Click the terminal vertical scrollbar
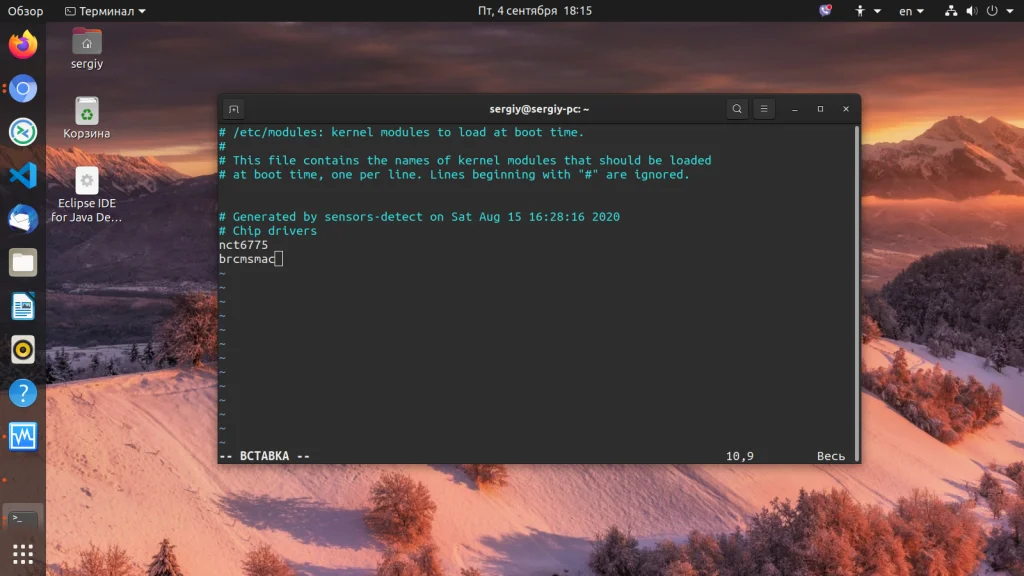The height and width of the screenshot is (576, 1024). (x=856, y=293)
